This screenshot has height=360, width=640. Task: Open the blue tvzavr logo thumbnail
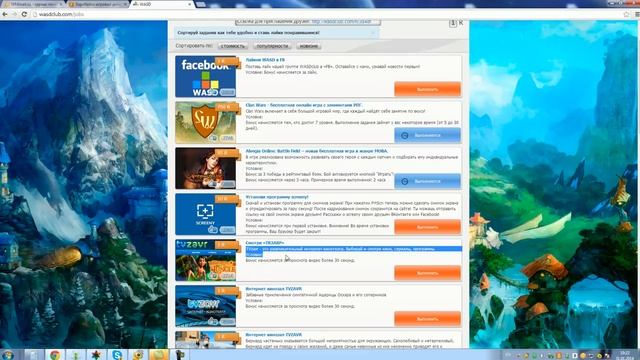206,306
